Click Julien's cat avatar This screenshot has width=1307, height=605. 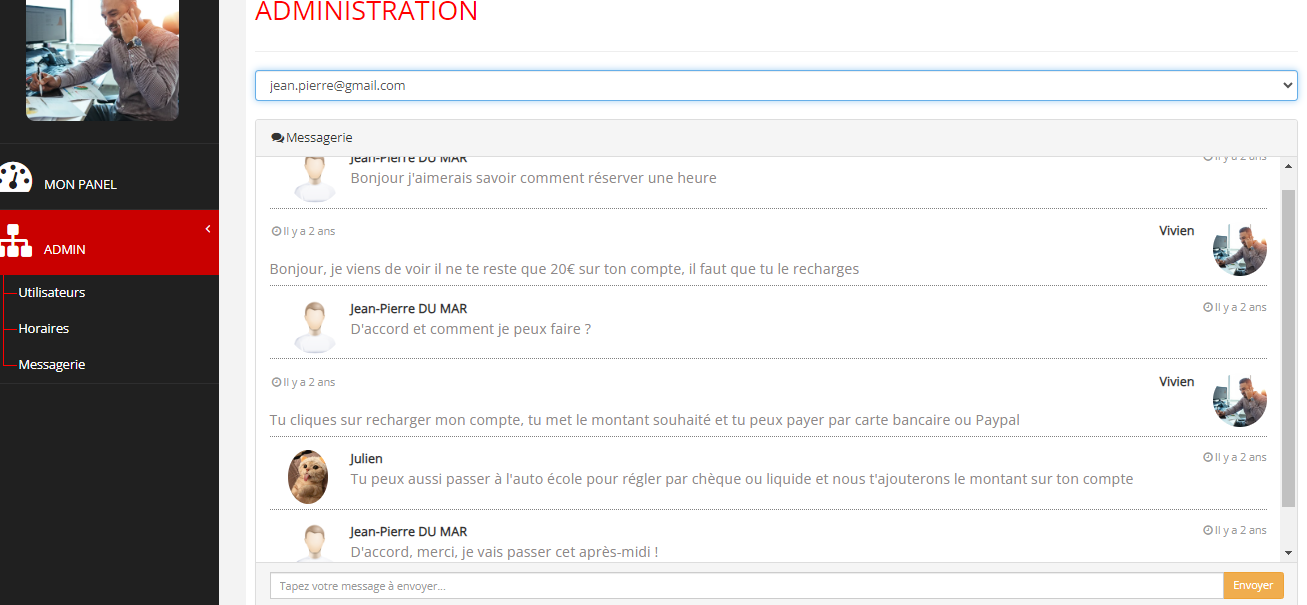308,477
